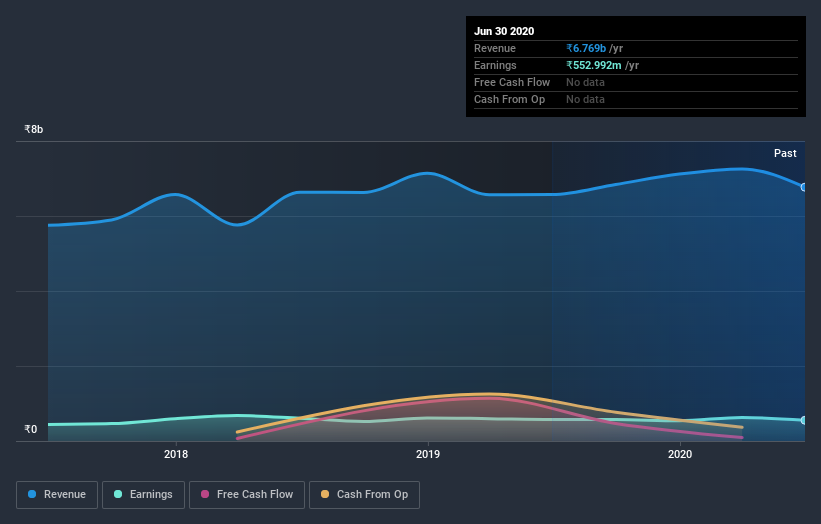Click the Free Cash Flow tooltip row label
Viewport: 821px width, 524px height.
[x=512, y=82]
